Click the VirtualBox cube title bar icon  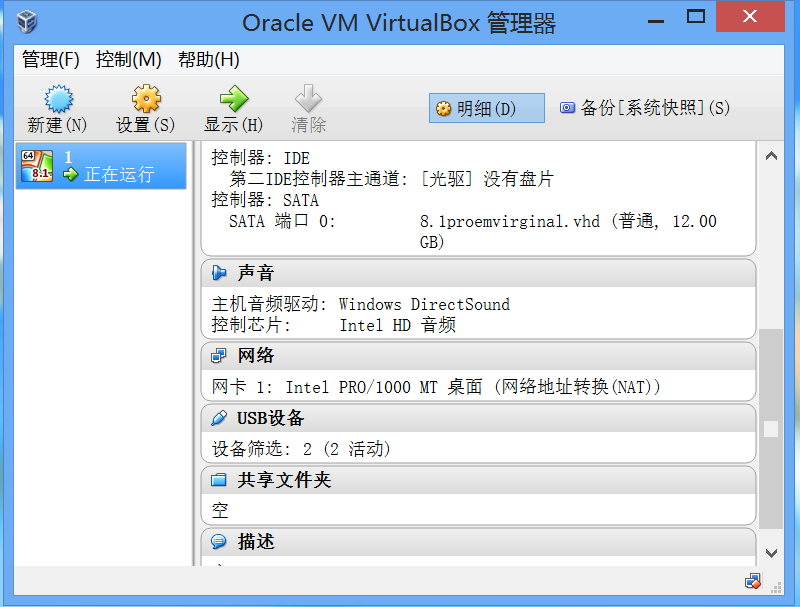(27, 22)
